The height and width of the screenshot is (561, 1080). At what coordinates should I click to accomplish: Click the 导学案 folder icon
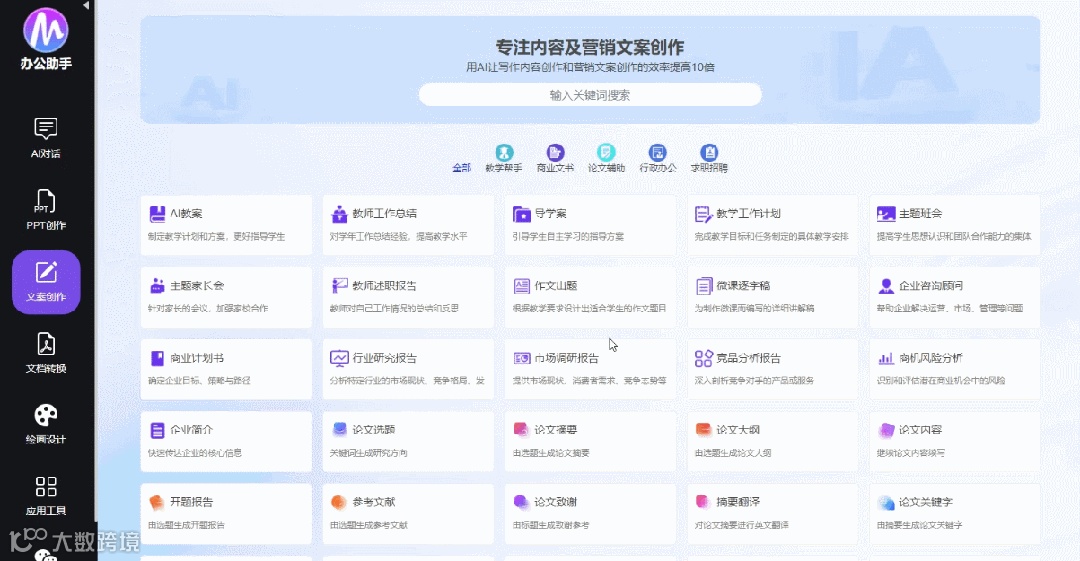coord(521,214)
